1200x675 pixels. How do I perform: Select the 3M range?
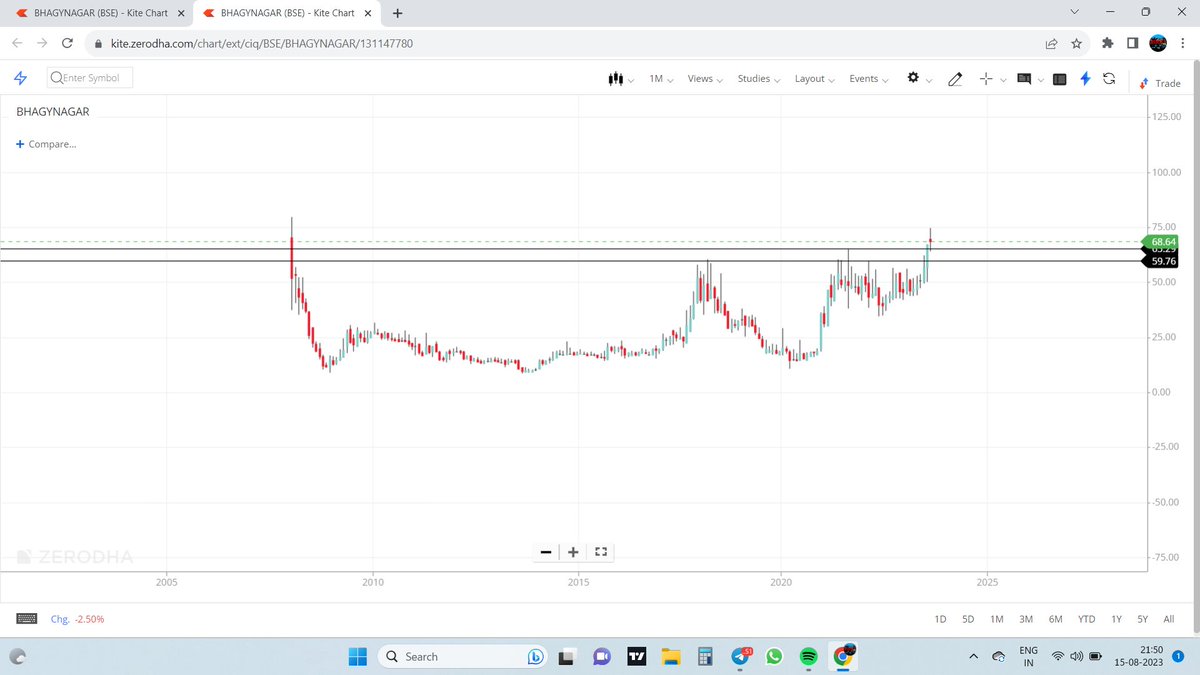tap(1026, 619)
